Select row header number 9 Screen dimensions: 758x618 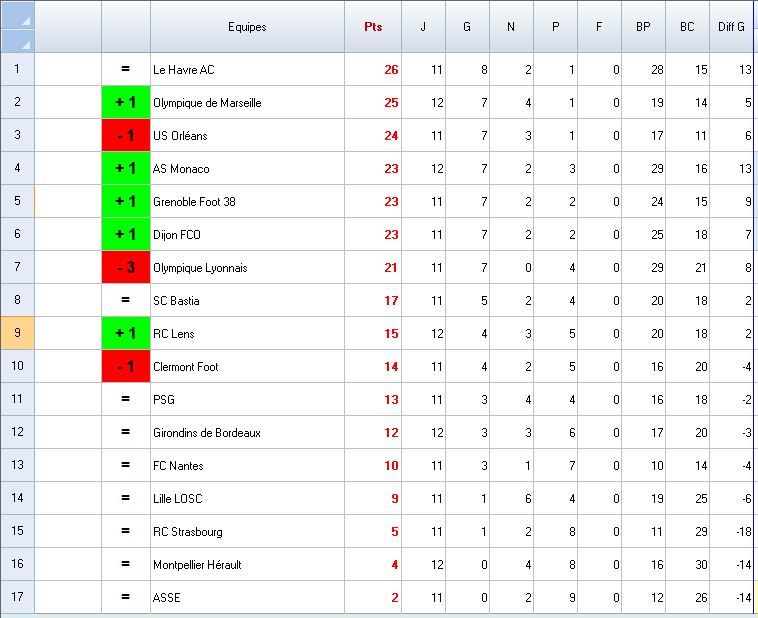(x=18, y=334)
